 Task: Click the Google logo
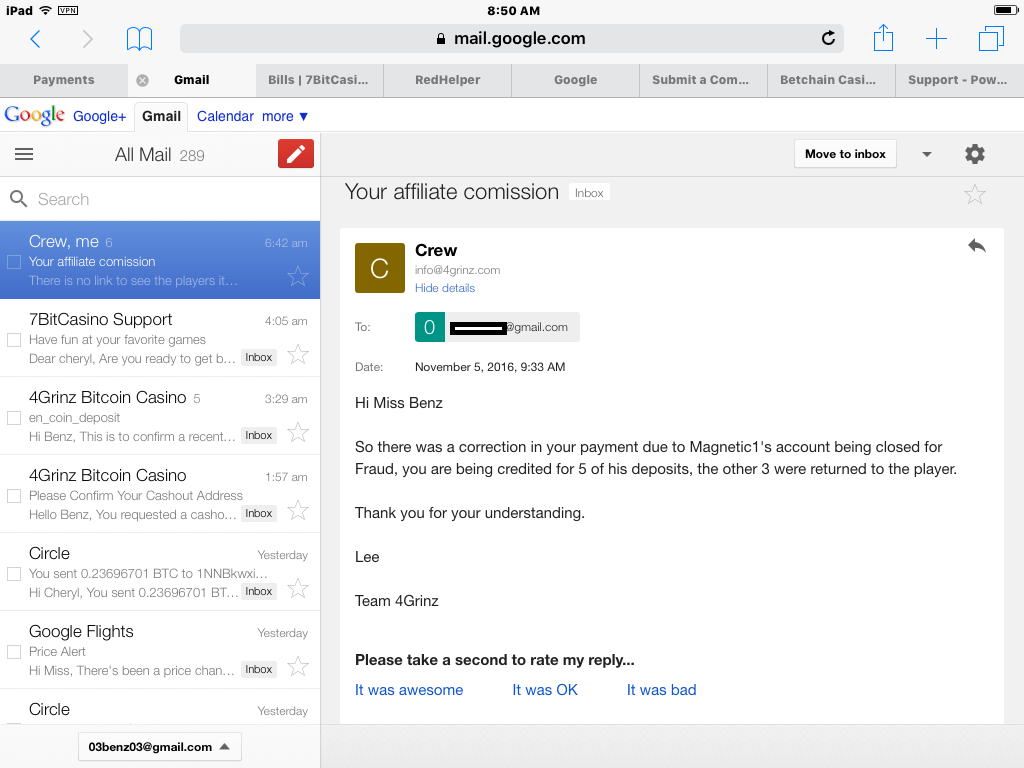(35, 116)
